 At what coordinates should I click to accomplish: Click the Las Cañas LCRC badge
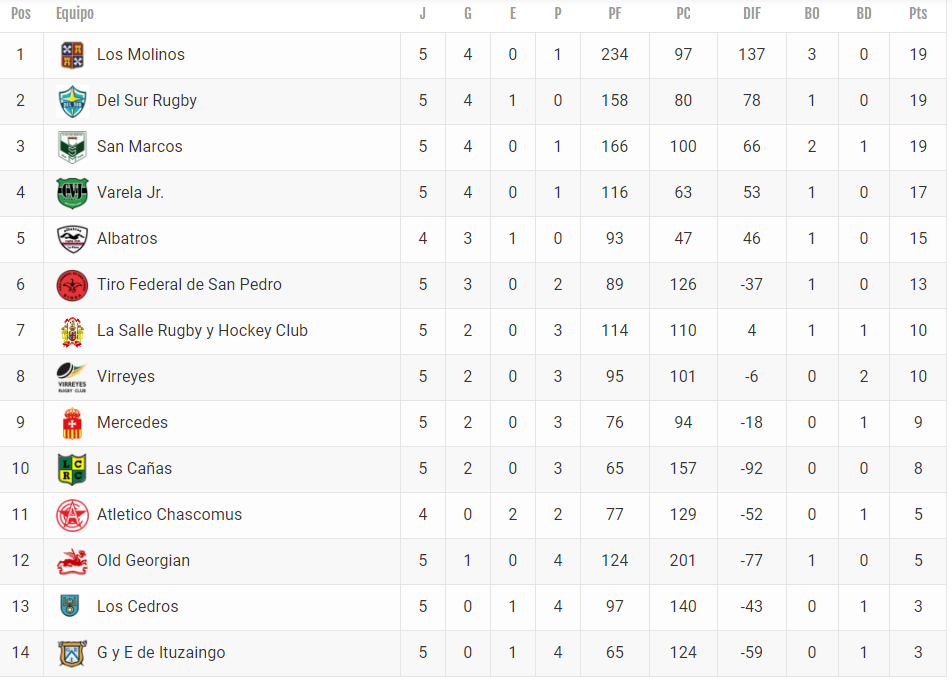click(72, 469)
